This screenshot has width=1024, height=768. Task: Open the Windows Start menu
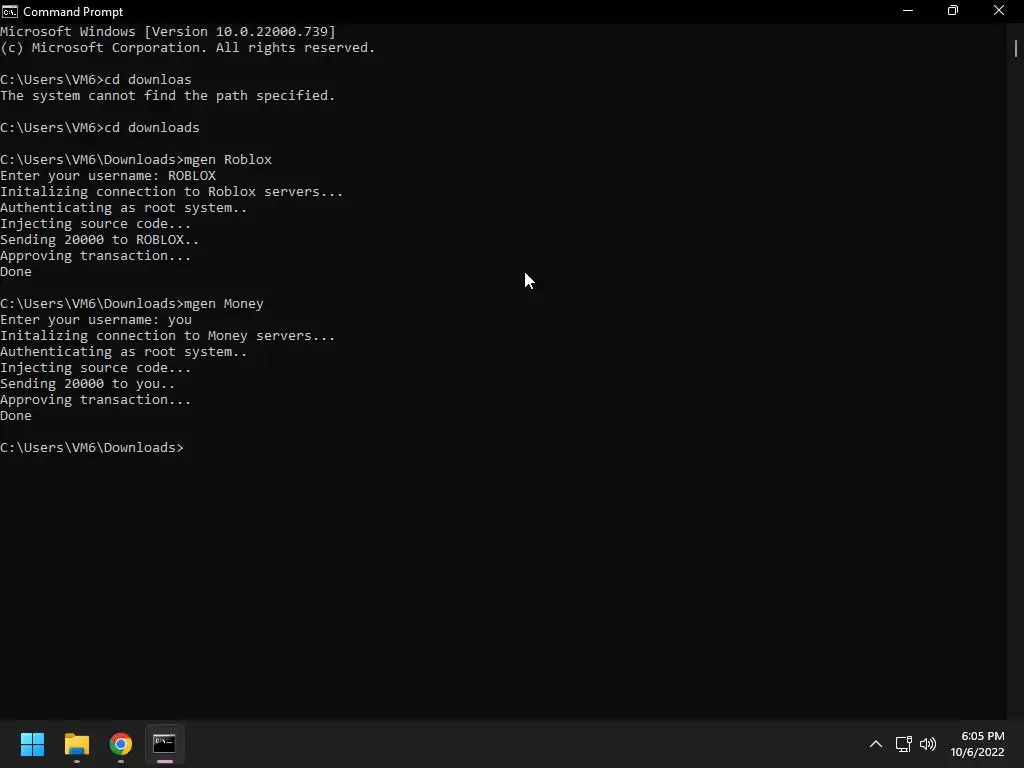pyautogui.click(x=32, y=744)
